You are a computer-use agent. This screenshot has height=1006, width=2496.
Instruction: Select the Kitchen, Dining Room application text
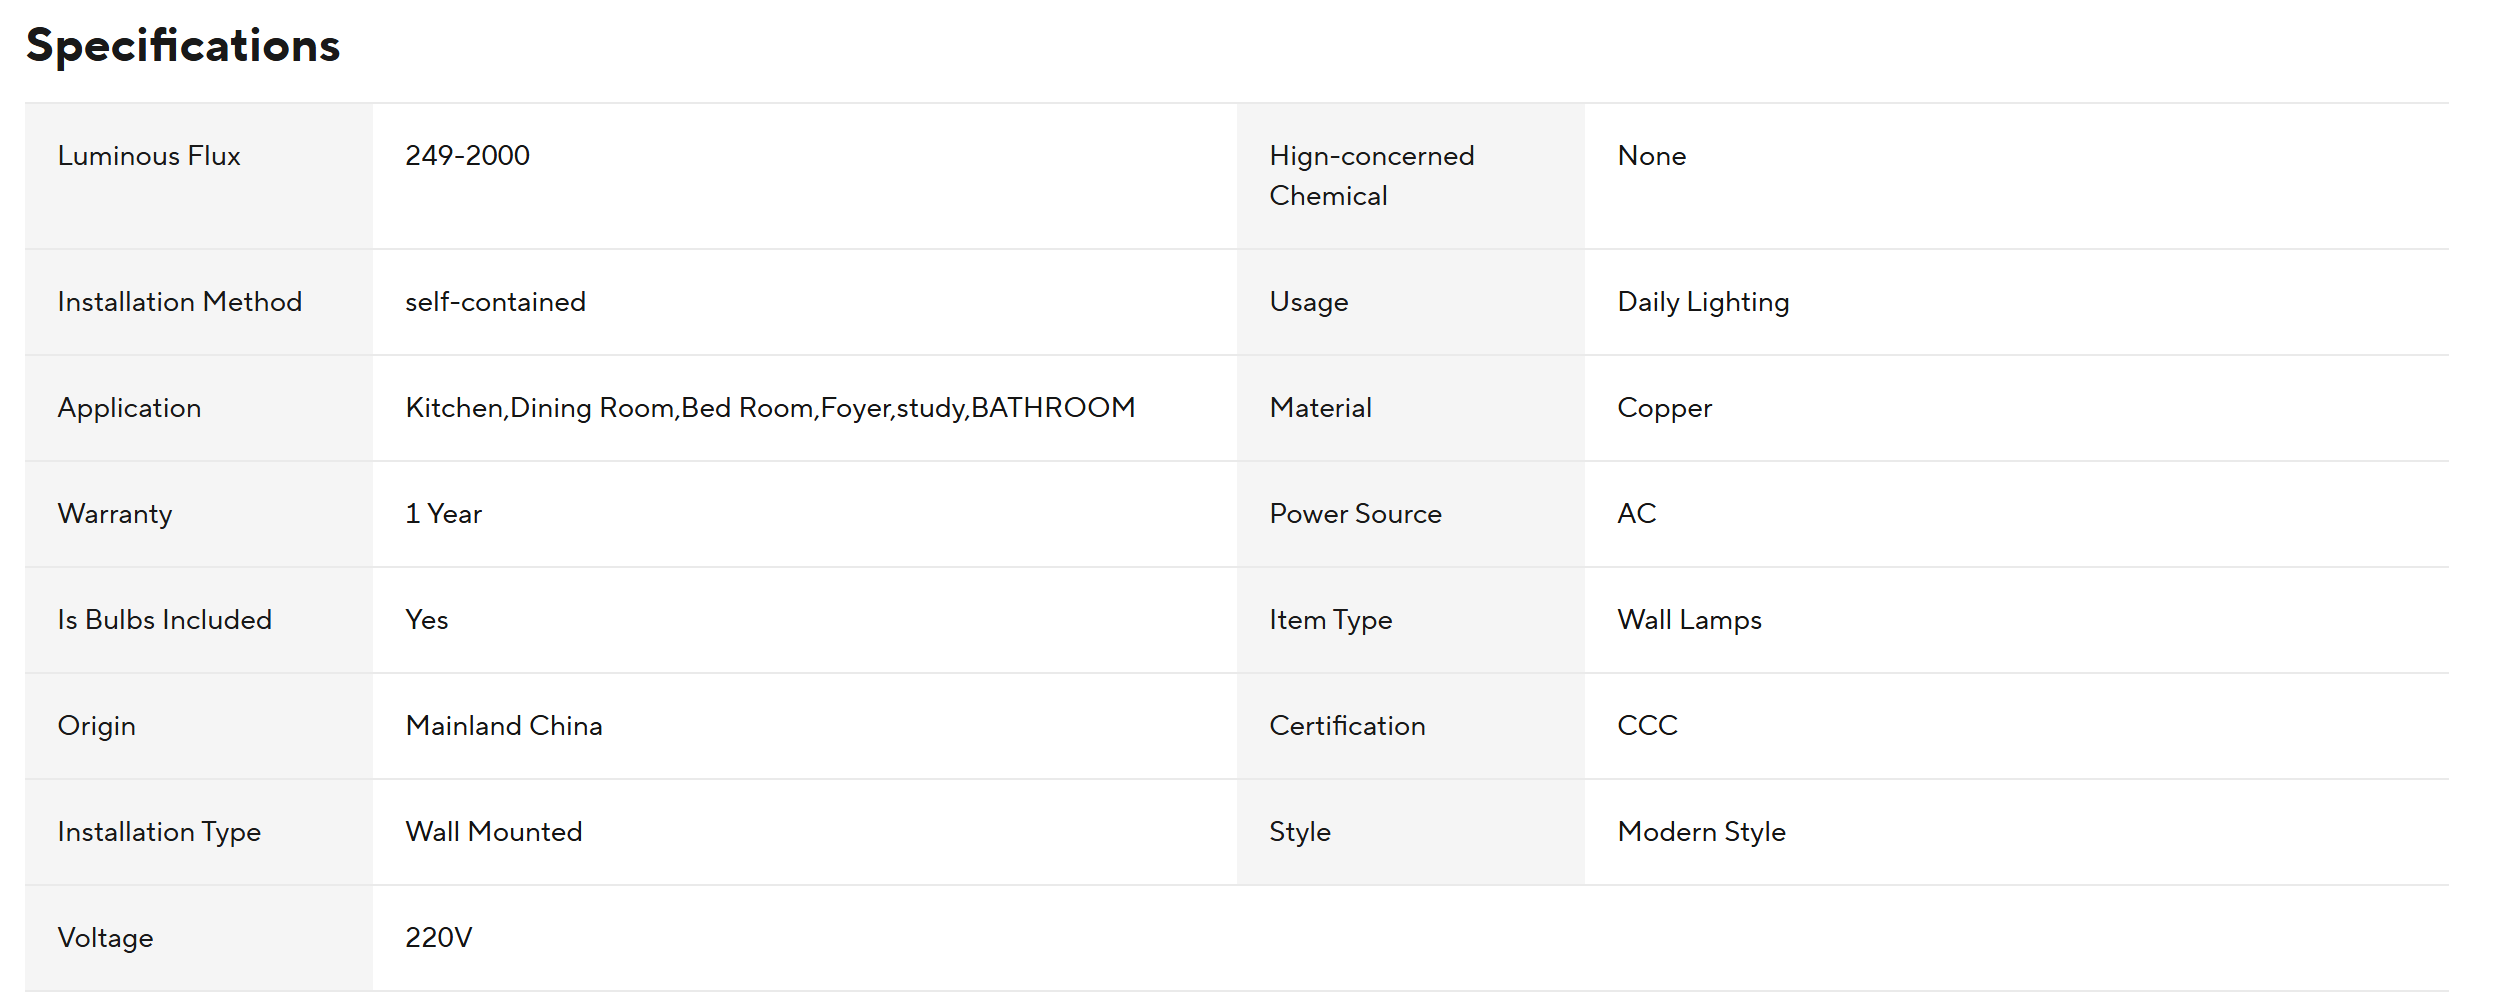pyautogui.click(x=770, y=408)
